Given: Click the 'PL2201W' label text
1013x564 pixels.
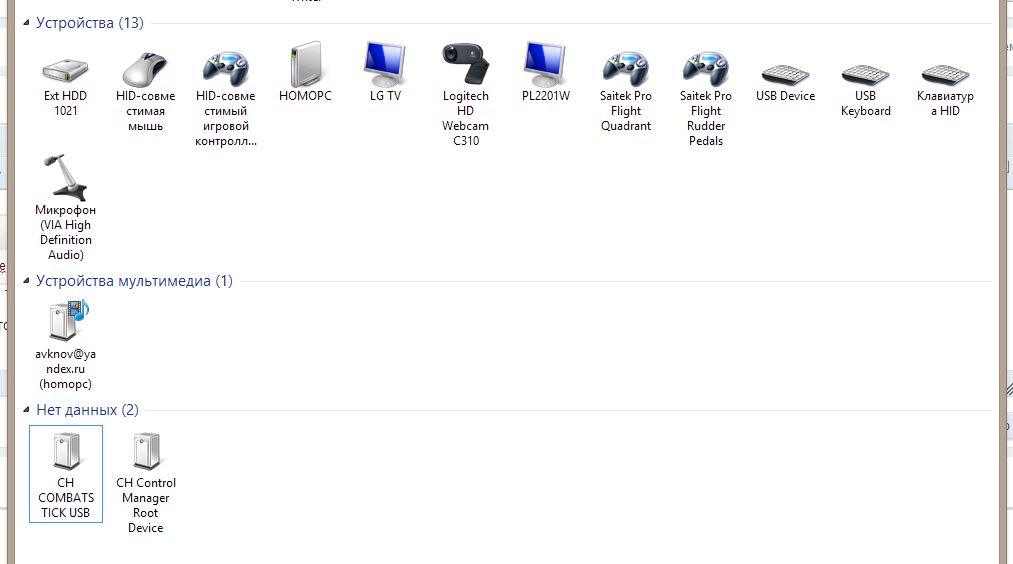Looking at the screenshot, I should (546, 96).
